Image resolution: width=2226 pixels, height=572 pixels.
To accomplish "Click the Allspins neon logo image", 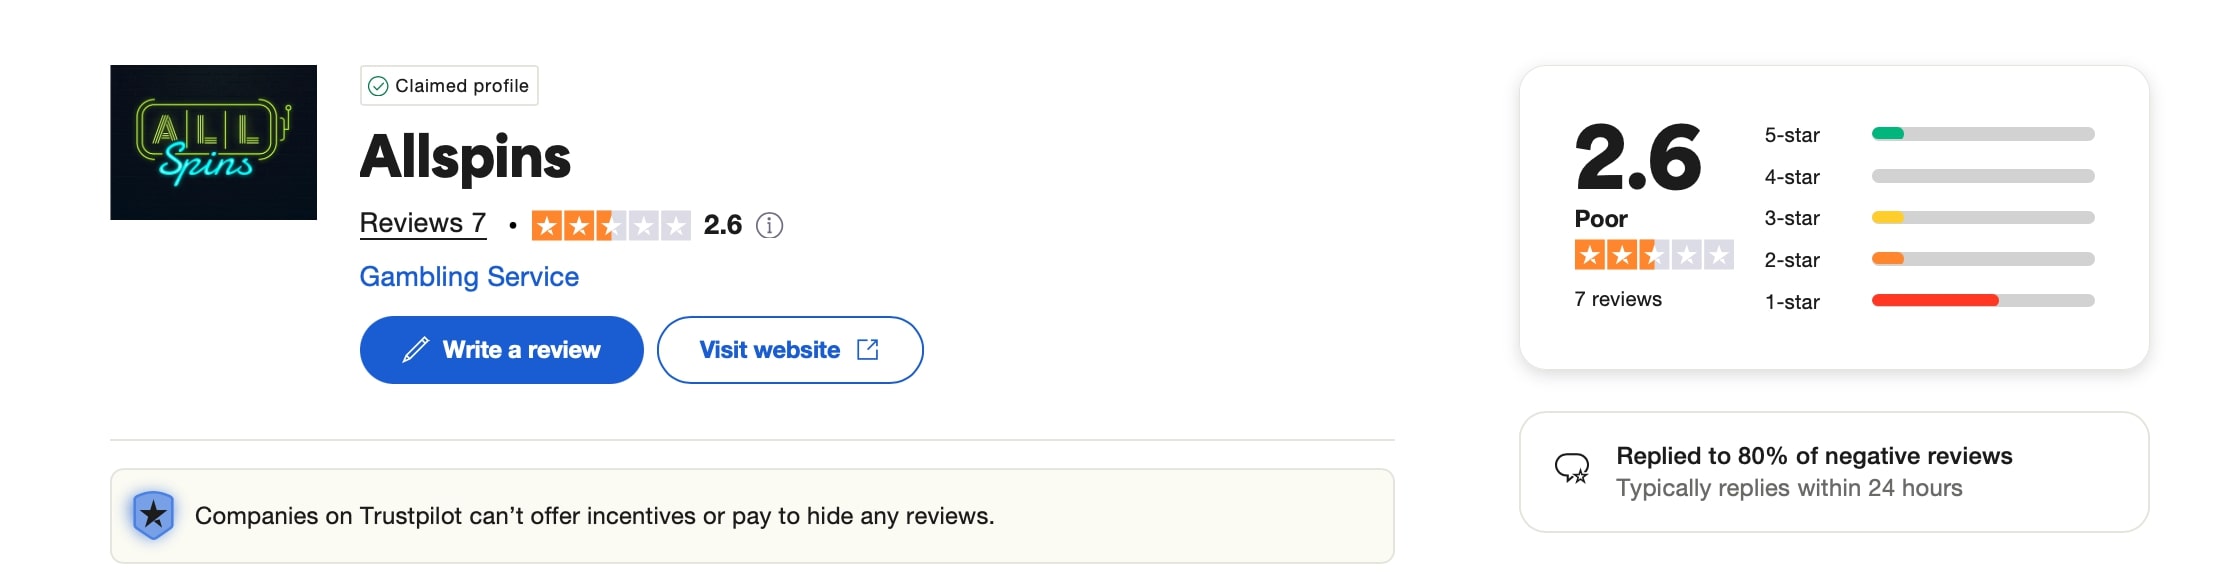I will click(213, 142).
